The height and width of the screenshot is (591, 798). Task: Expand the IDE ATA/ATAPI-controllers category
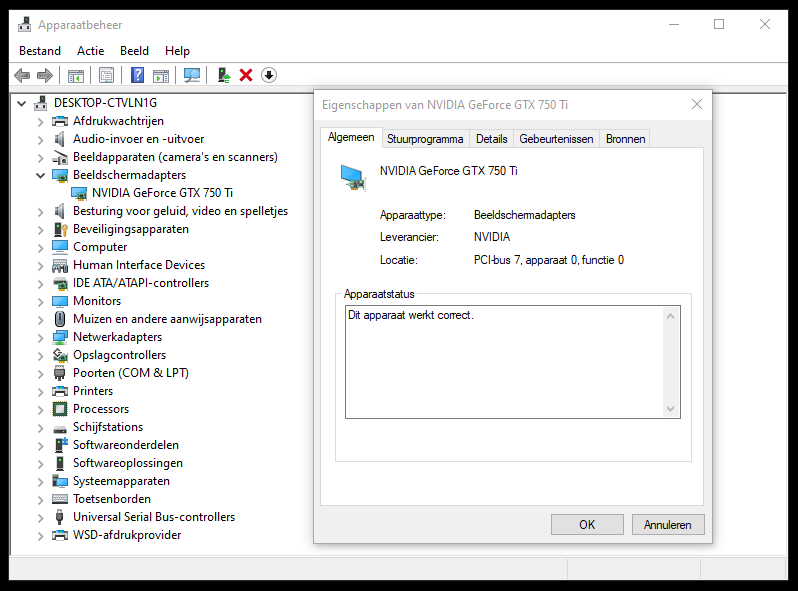point(41,284)
